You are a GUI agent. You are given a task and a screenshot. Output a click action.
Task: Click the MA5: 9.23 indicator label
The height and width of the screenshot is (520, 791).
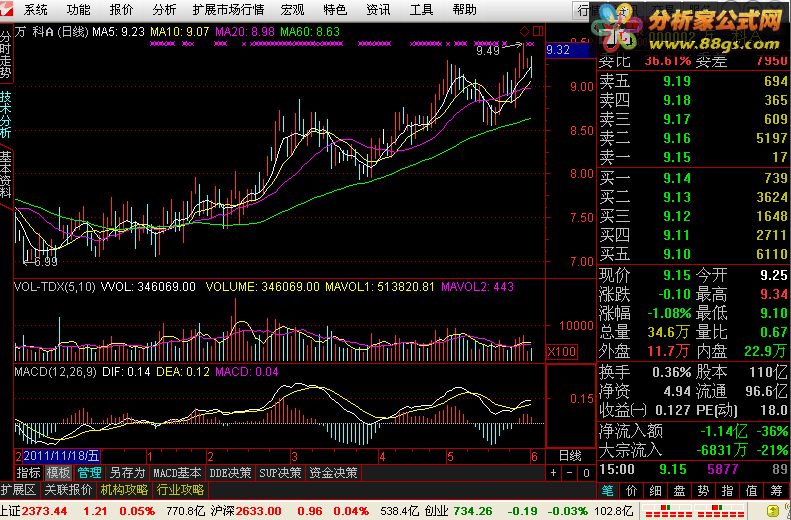click(119, 32)
